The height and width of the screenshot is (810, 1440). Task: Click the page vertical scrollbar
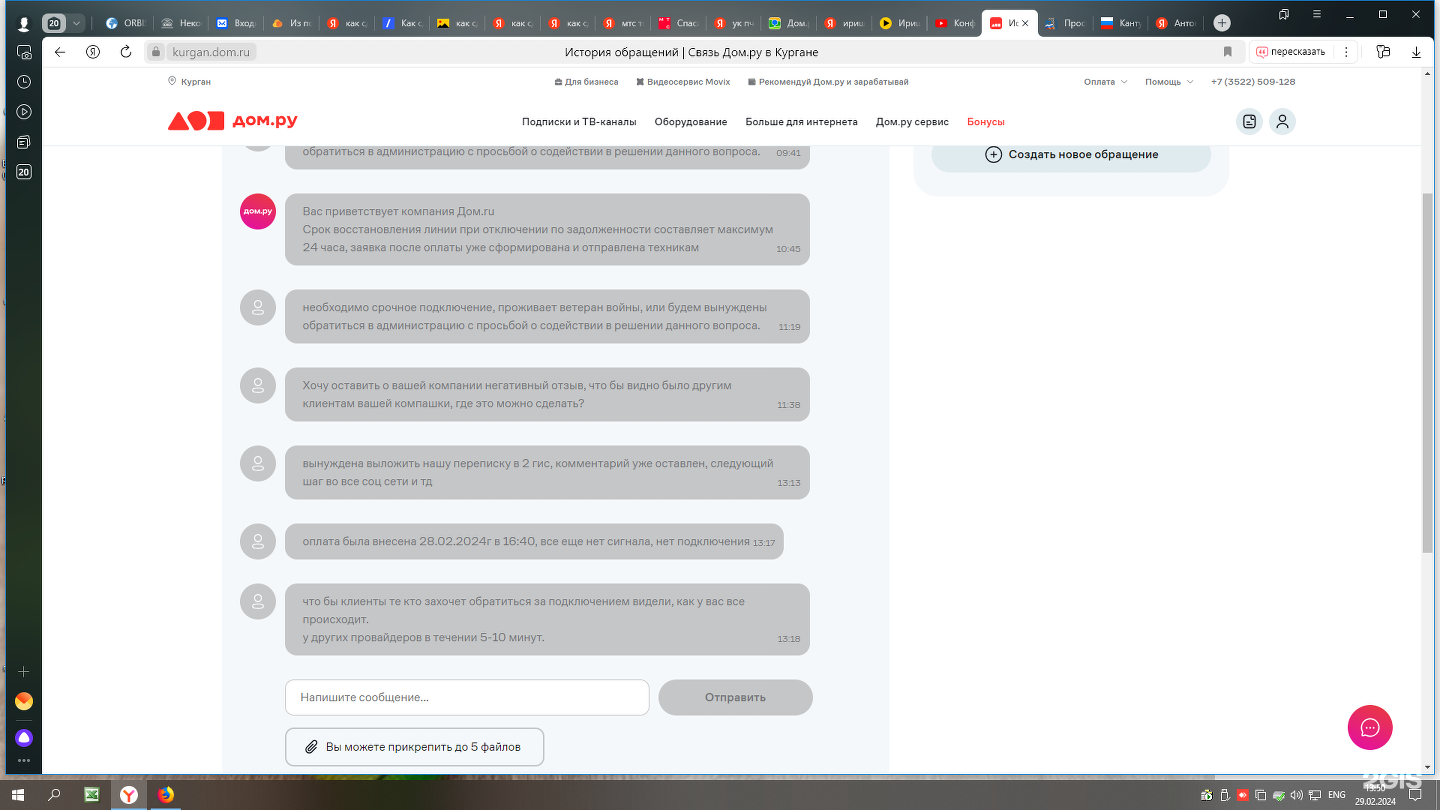1426,373
